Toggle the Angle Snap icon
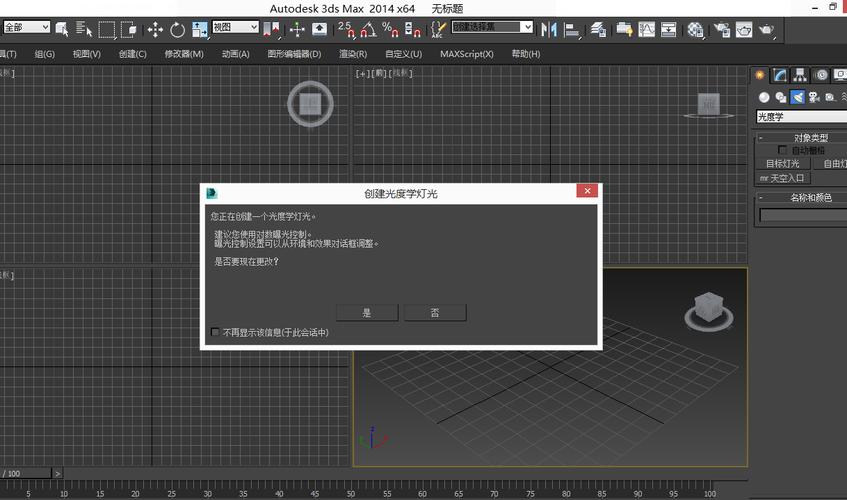 point(363,29)
